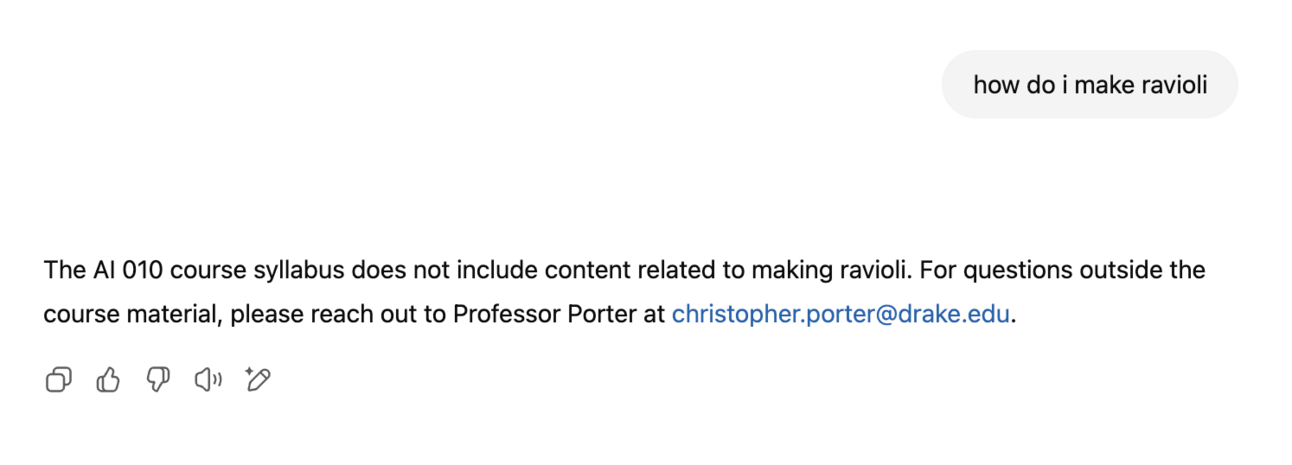Give the response a thumbs up
Image resolution: width=1292 pixels, height=465 pixels.
108,380
